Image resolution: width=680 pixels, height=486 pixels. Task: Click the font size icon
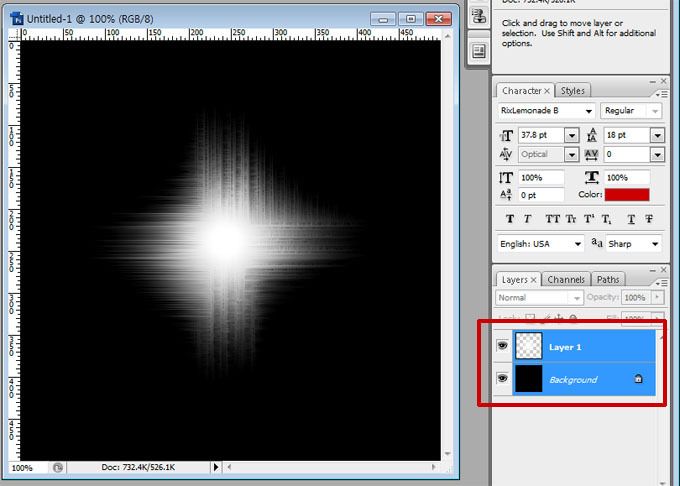click(x=506, y=136)
